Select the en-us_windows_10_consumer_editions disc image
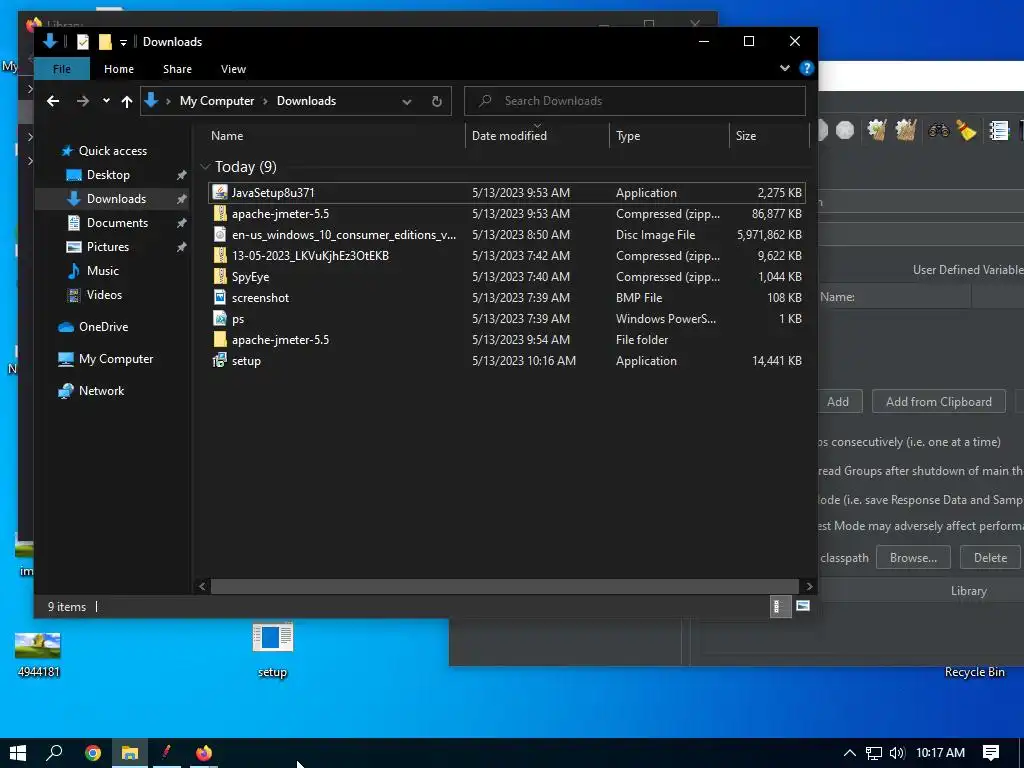The image size is (1024, 768). click(x=507, y=234)
